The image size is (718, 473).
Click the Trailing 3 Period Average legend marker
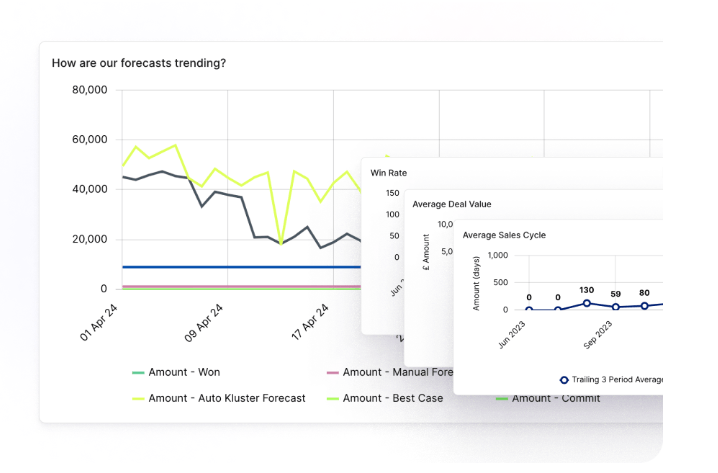tap(564, 380)
